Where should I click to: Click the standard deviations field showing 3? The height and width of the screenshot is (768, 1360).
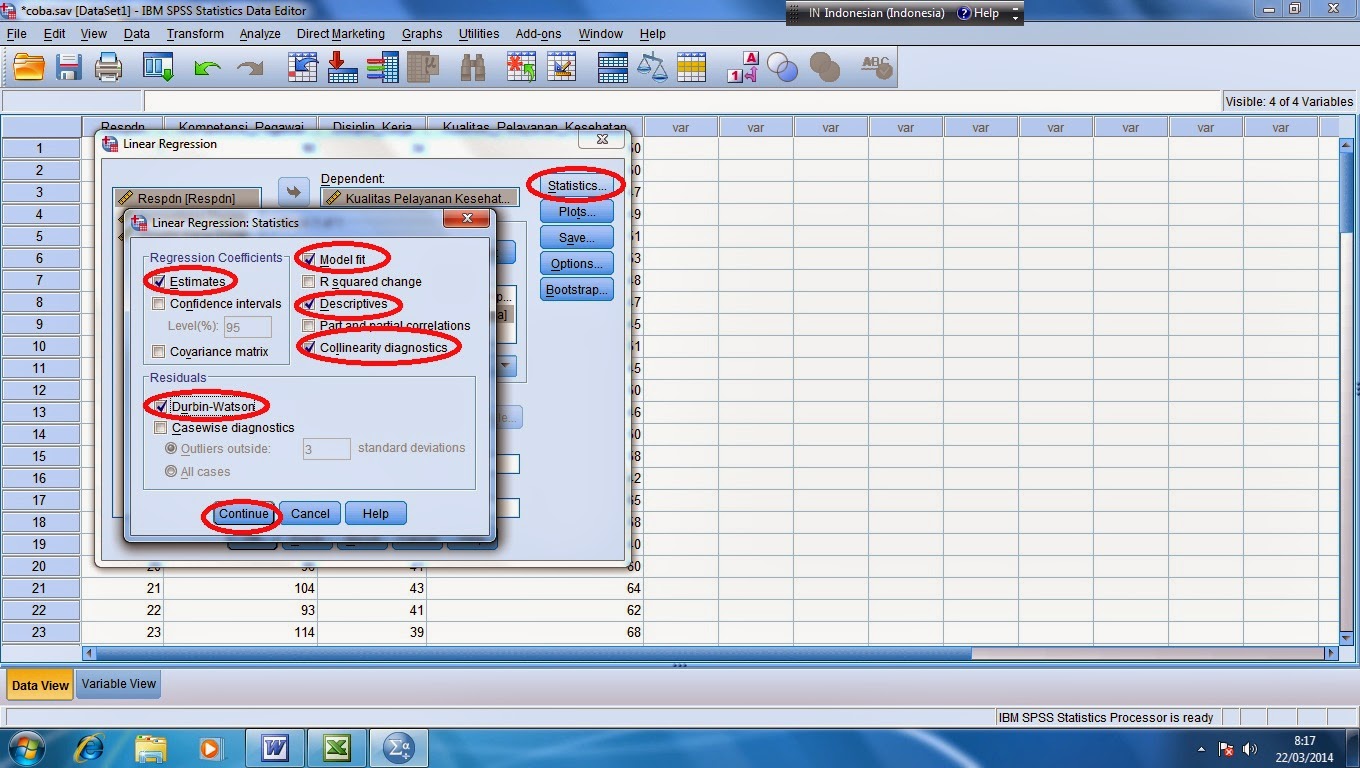[x=327, y=450]
